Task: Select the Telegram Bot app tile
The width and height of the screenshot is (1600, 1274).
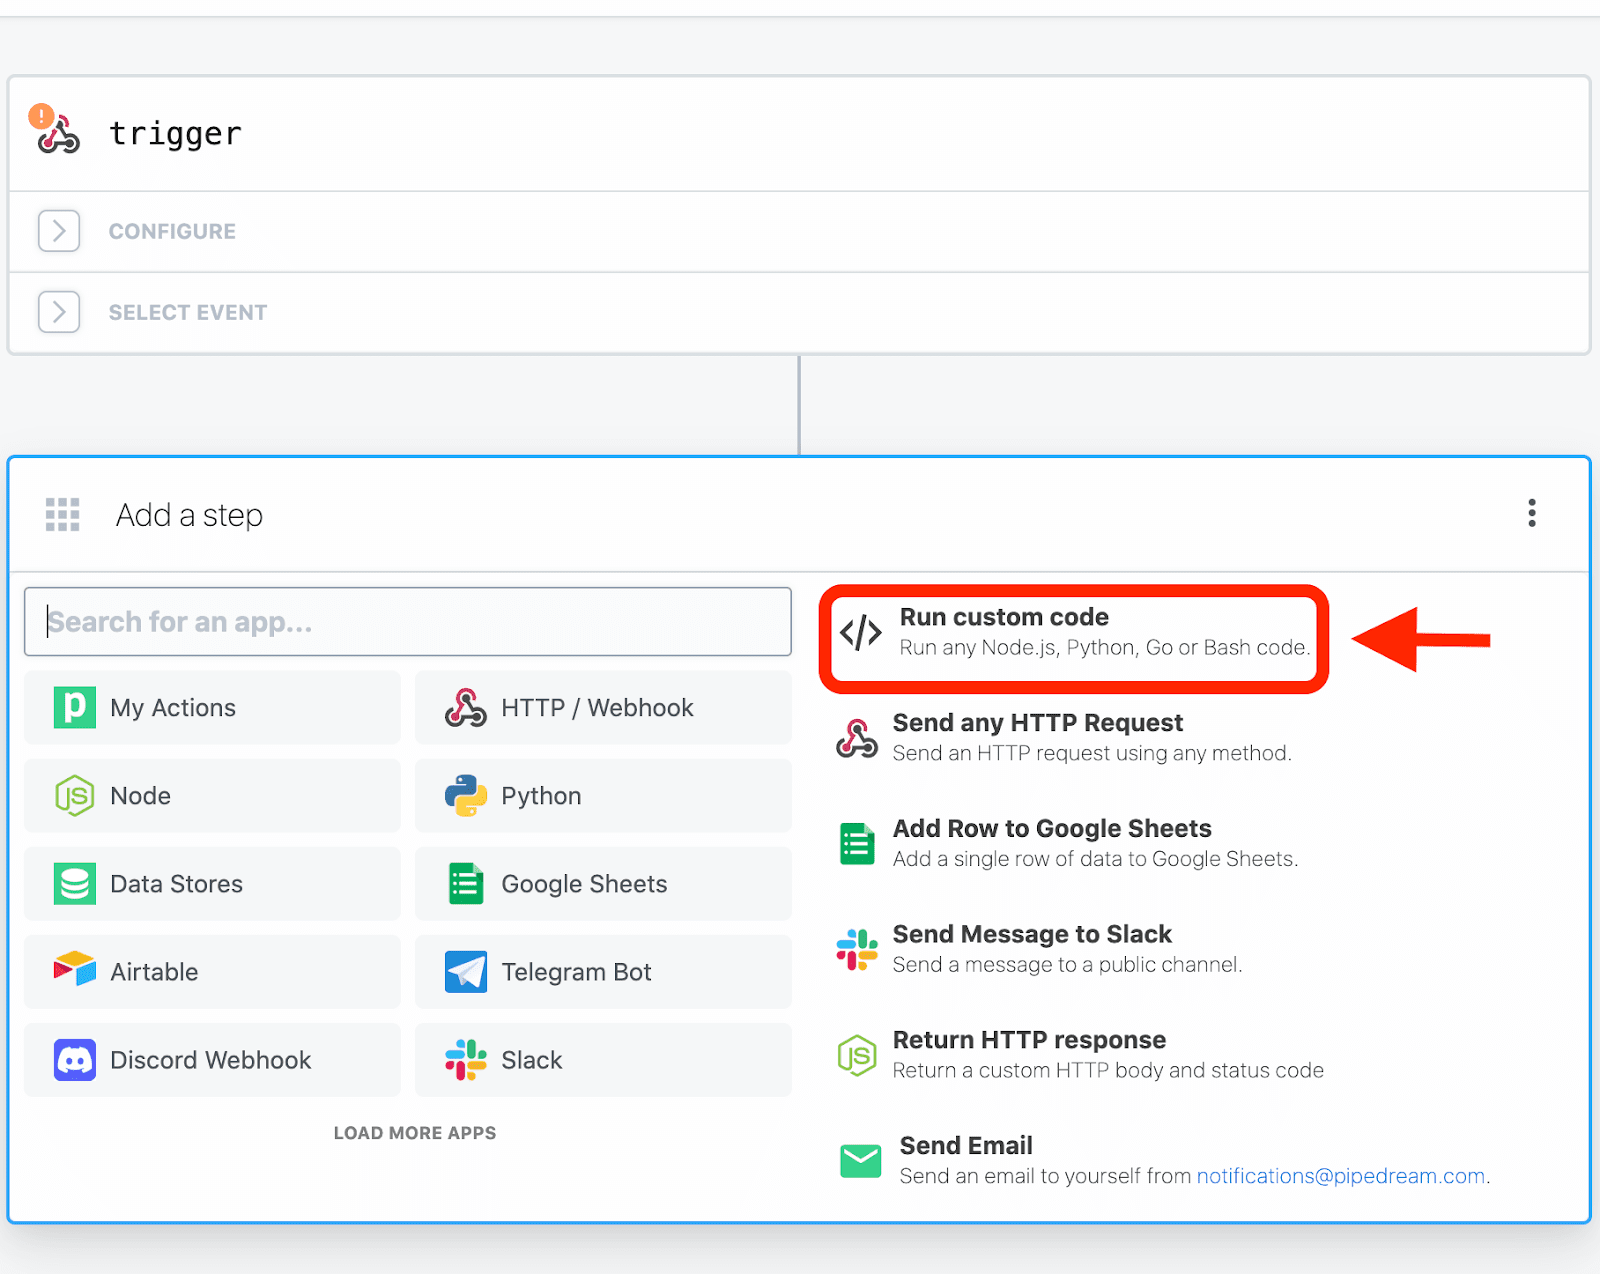Action: point(603,972)
